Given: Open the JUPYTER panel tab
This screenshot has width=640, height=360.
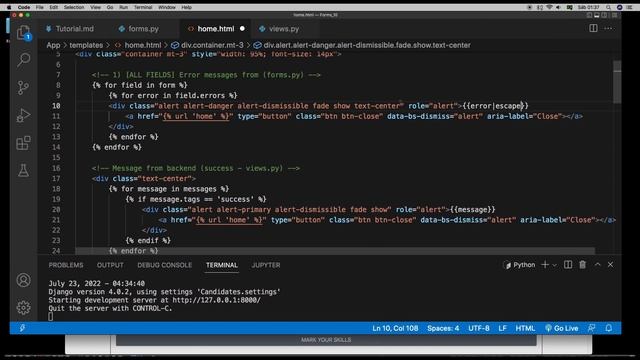Looking at the screenshot, I should (266, 265).
